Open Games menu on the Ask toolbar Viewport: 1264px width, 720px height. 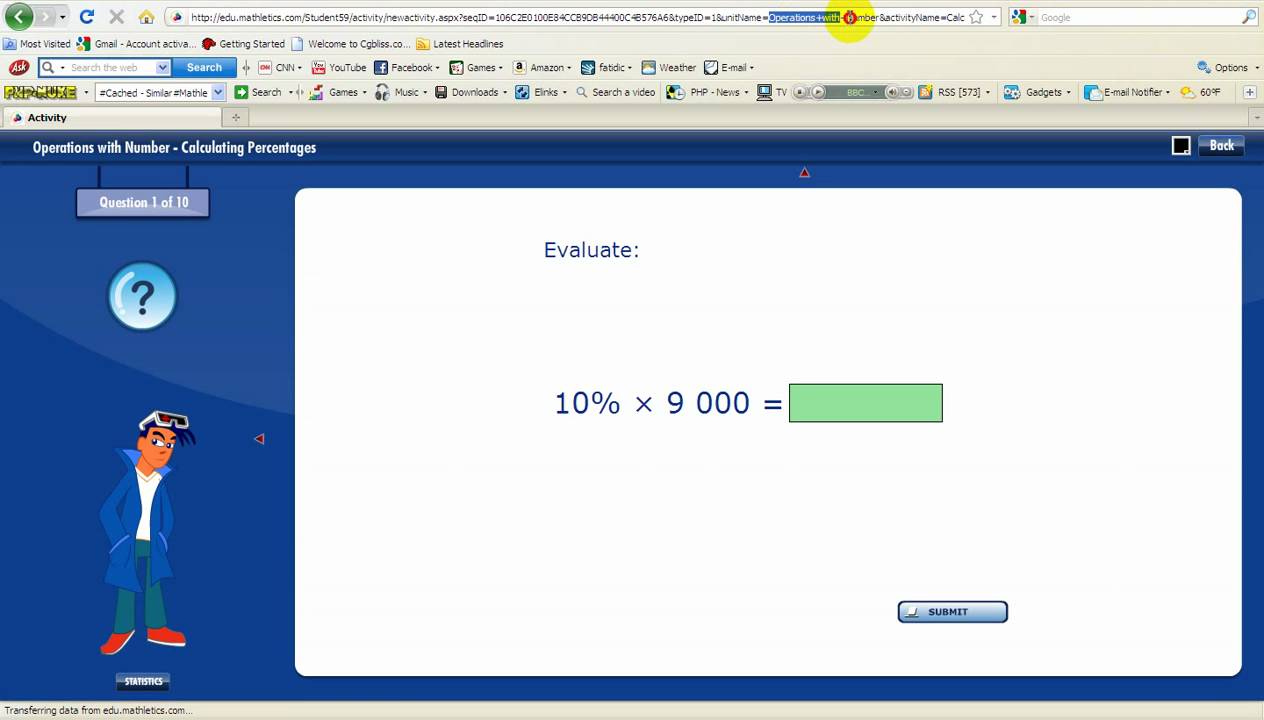click(x=475, y=67)
